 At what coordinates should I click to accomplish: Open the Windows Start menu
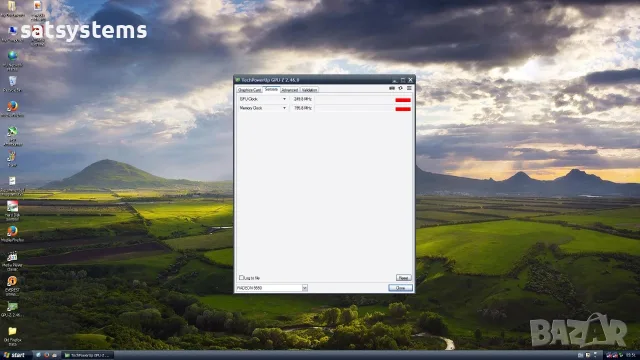click(15, 355)
